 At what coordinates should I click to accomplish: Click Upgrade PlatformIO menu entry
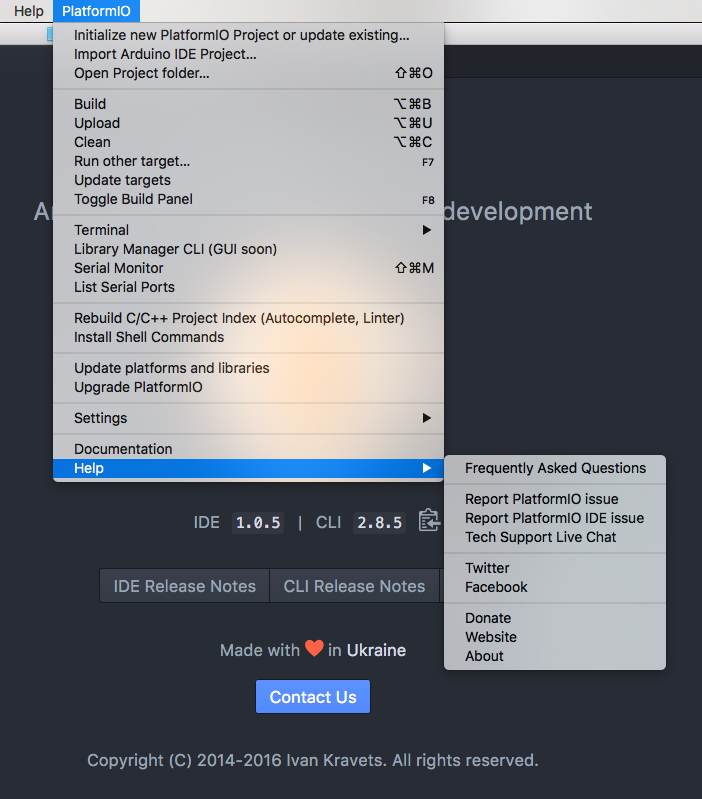[x=249, y=387]
